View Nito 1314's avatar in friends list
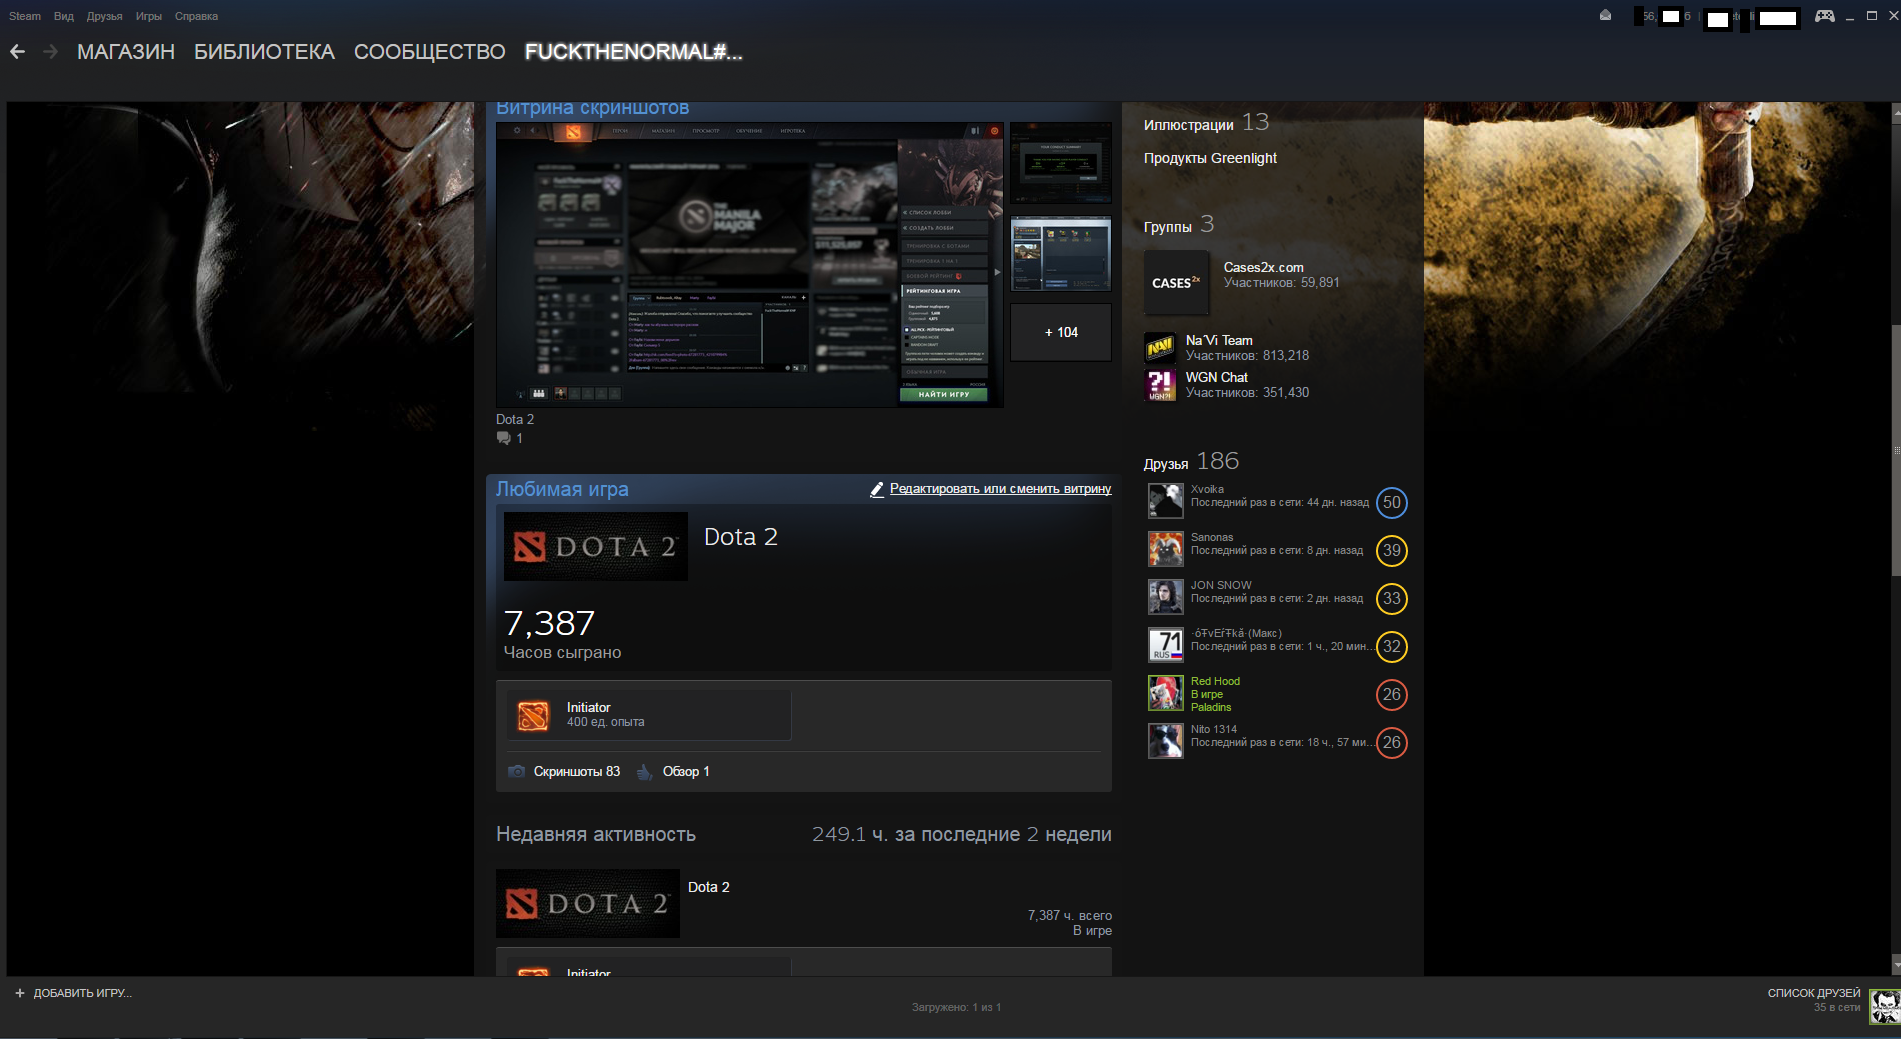The height and width of the screenshot is (1039, 1901). [1165, 741]
